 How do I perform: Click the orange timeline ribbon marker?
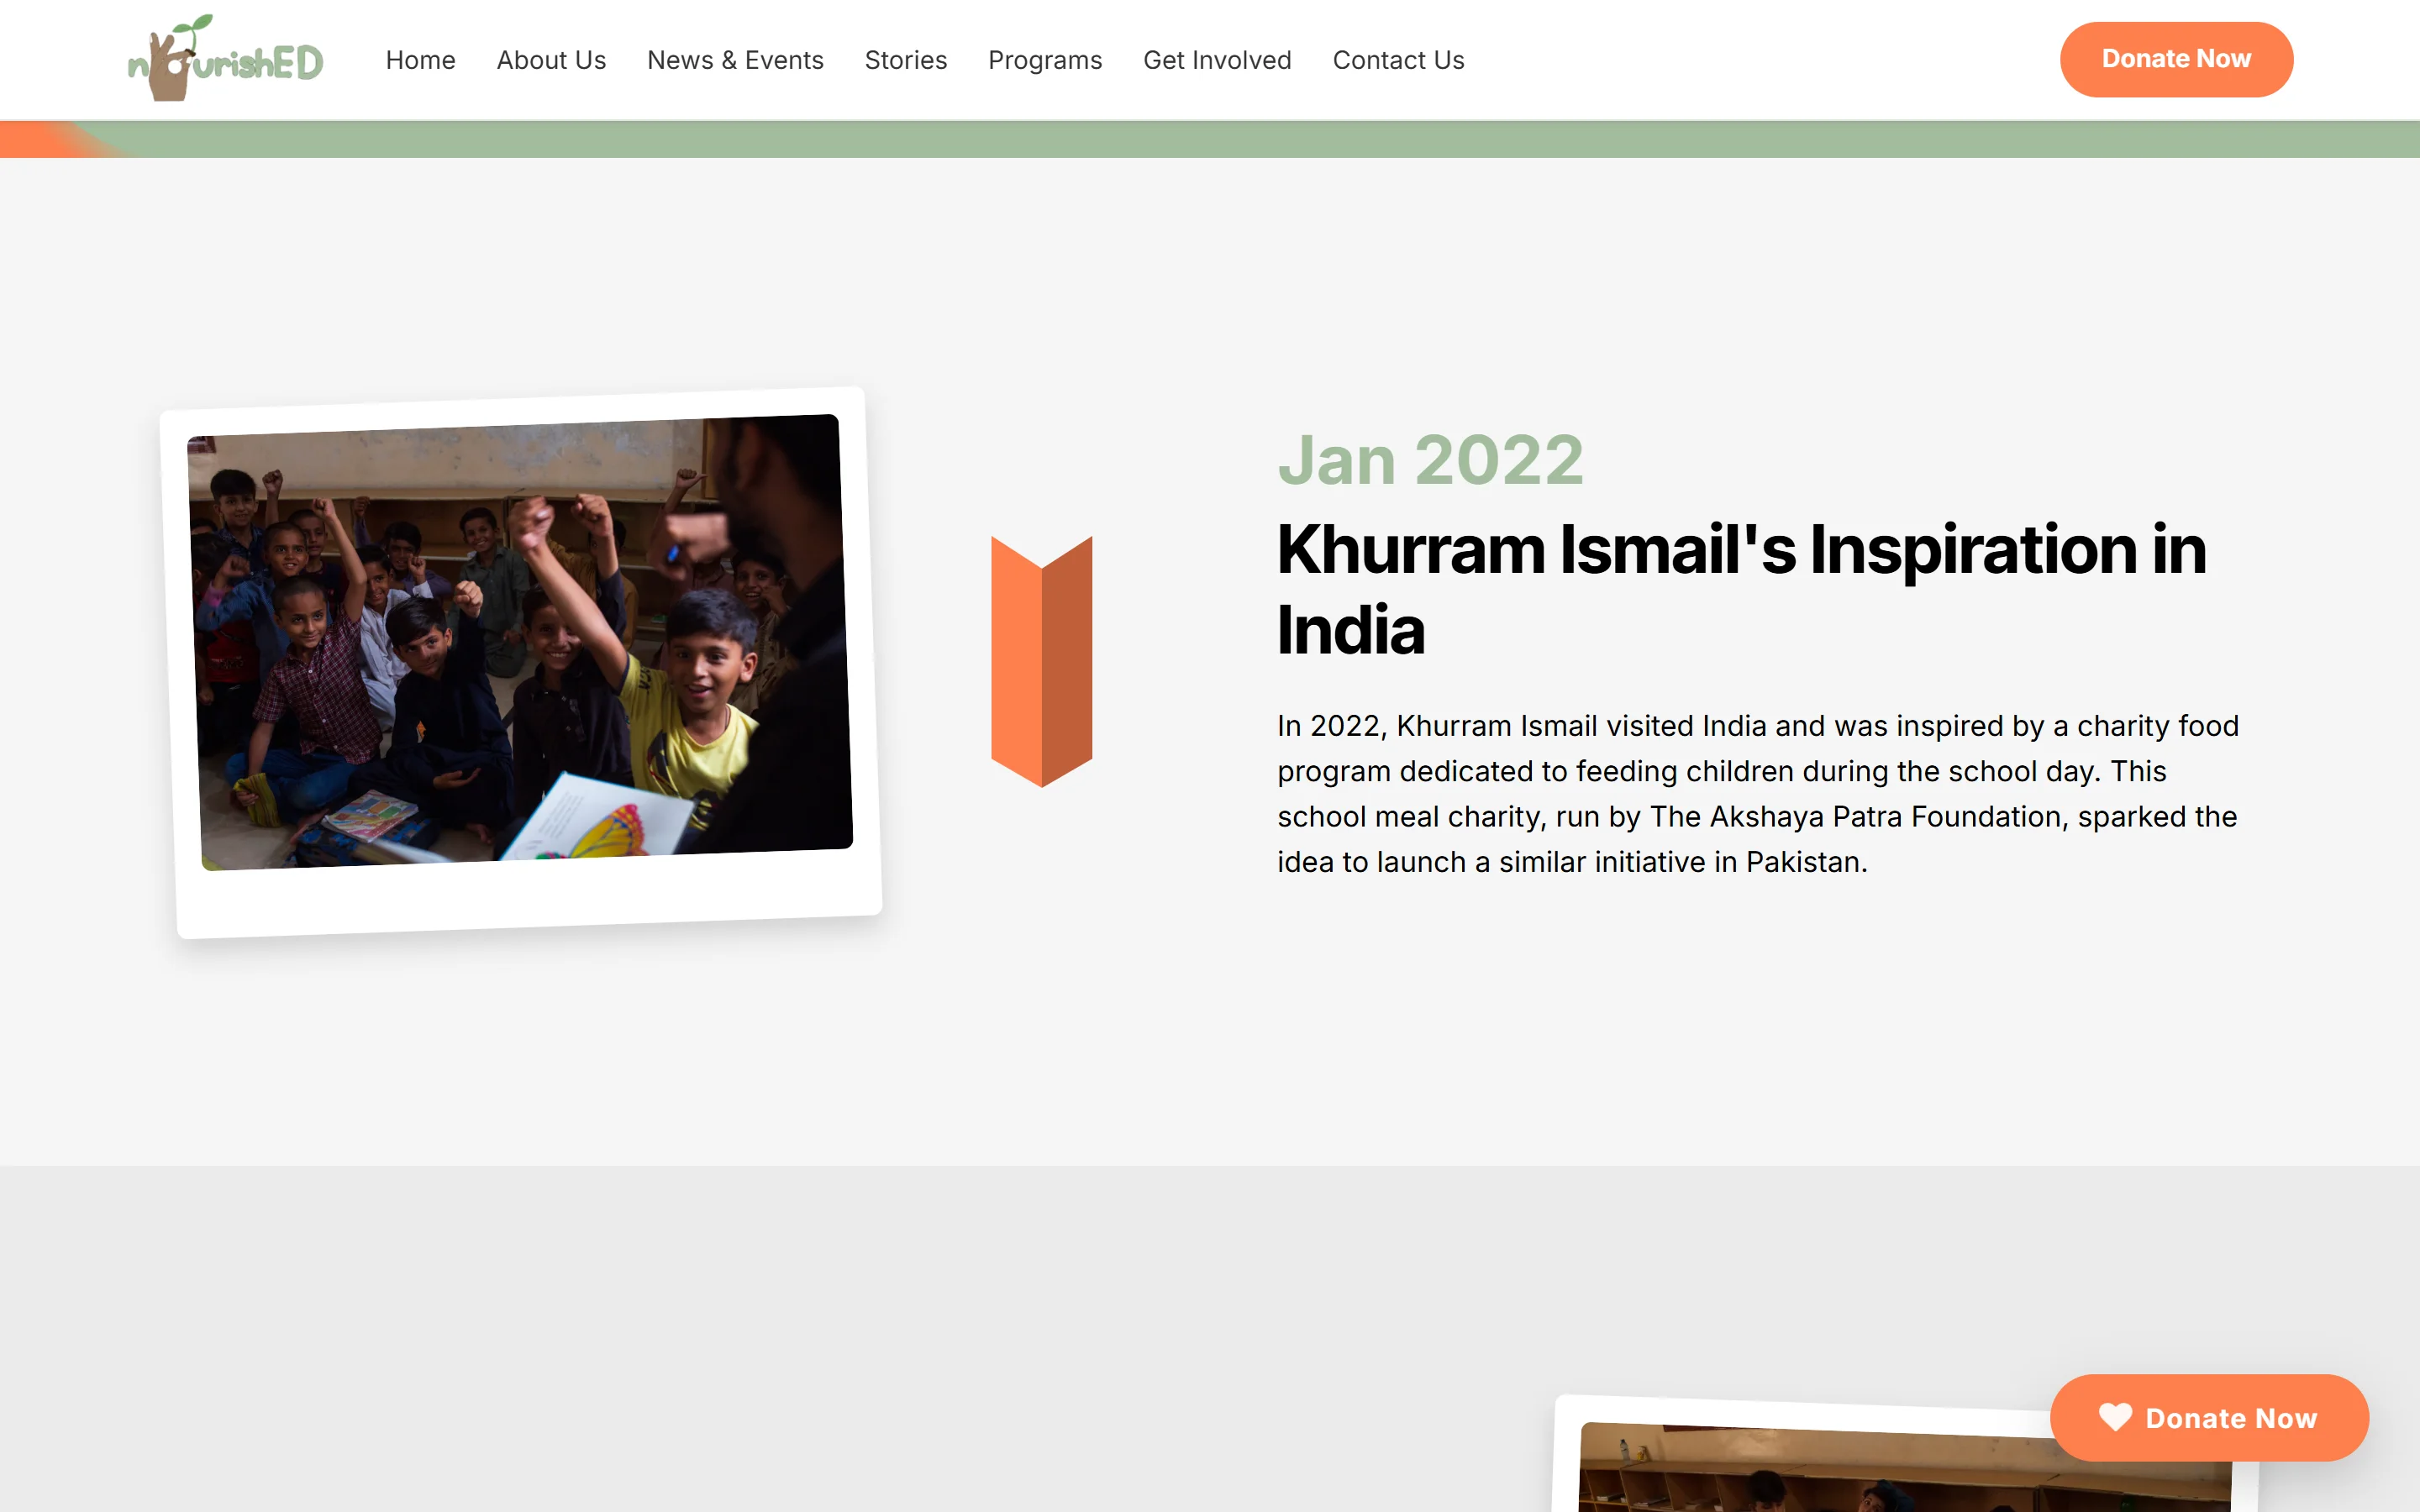(x=1041, y=661)
